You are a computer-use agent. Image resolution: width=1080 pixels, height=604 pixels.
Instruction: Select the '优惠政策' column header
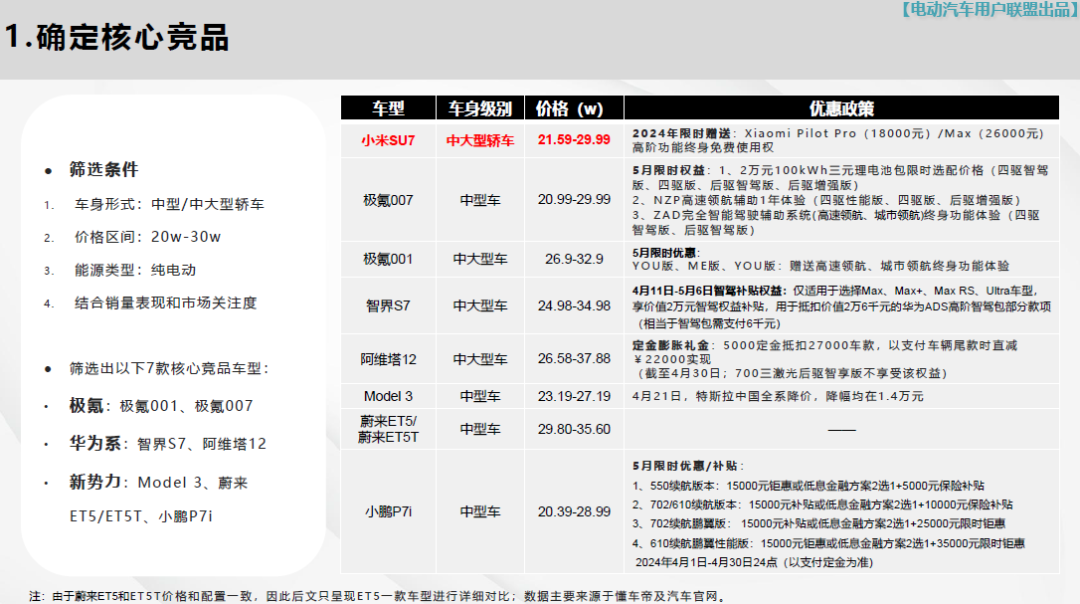842,108
